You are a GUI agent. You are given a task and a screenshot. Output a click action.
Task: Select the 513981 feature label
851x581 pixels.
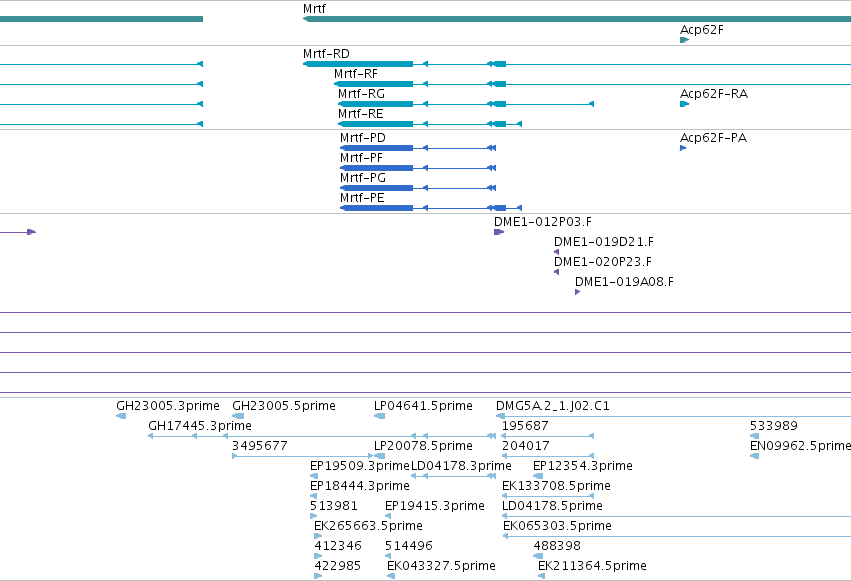point(334,506)
